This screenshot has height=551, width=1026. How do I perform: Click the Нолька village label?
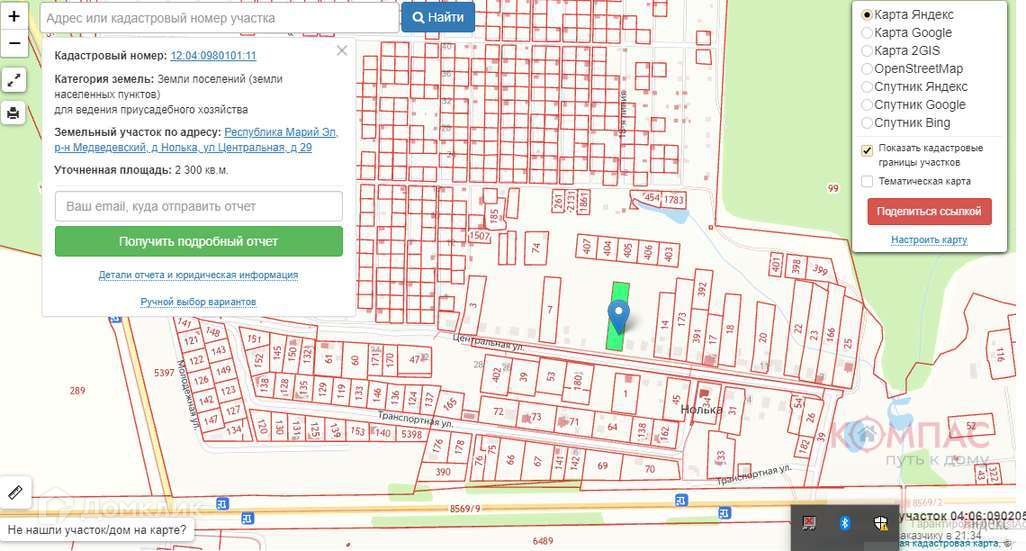tap(701, 410)
